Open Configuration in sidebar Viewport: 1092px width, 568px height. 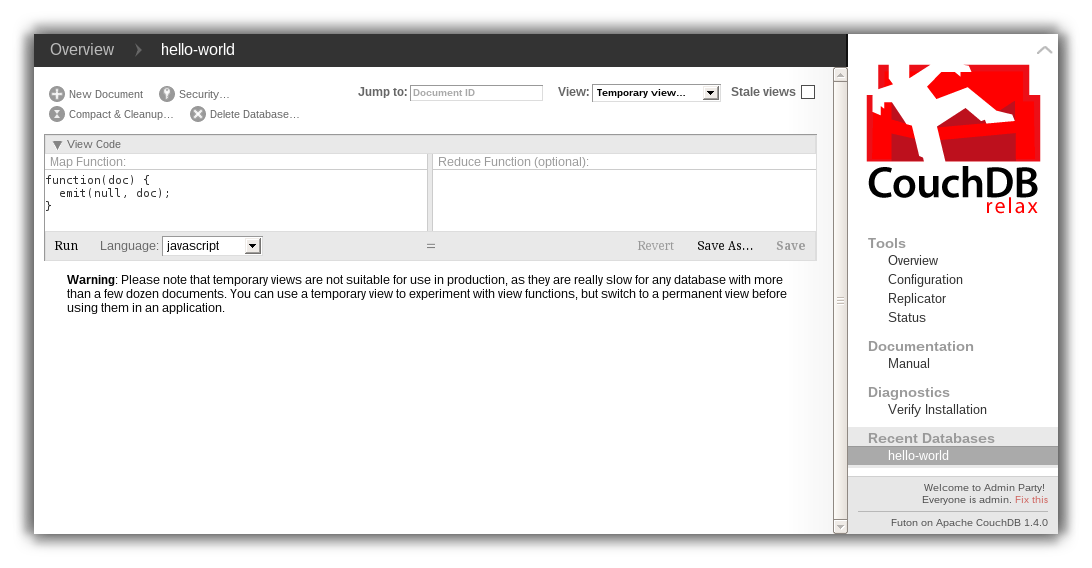(x=925, y=279)
